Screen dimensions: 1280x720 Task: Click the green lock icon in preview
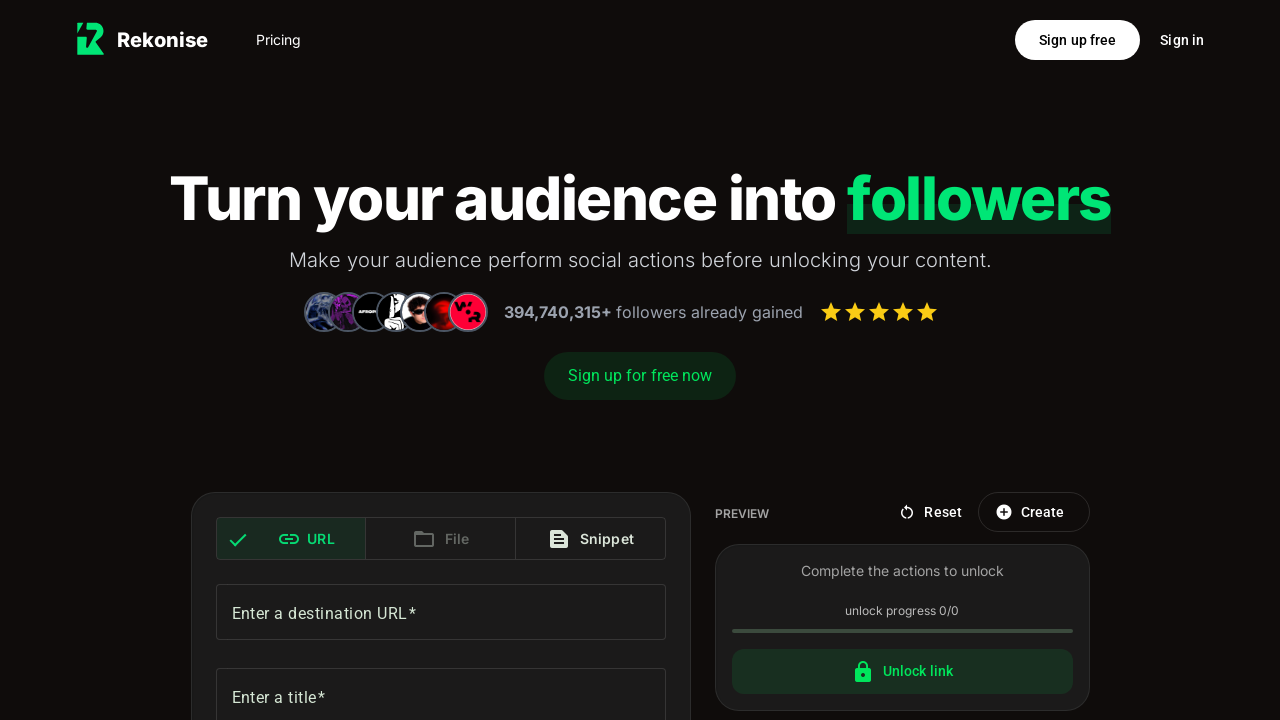point(863,671)
